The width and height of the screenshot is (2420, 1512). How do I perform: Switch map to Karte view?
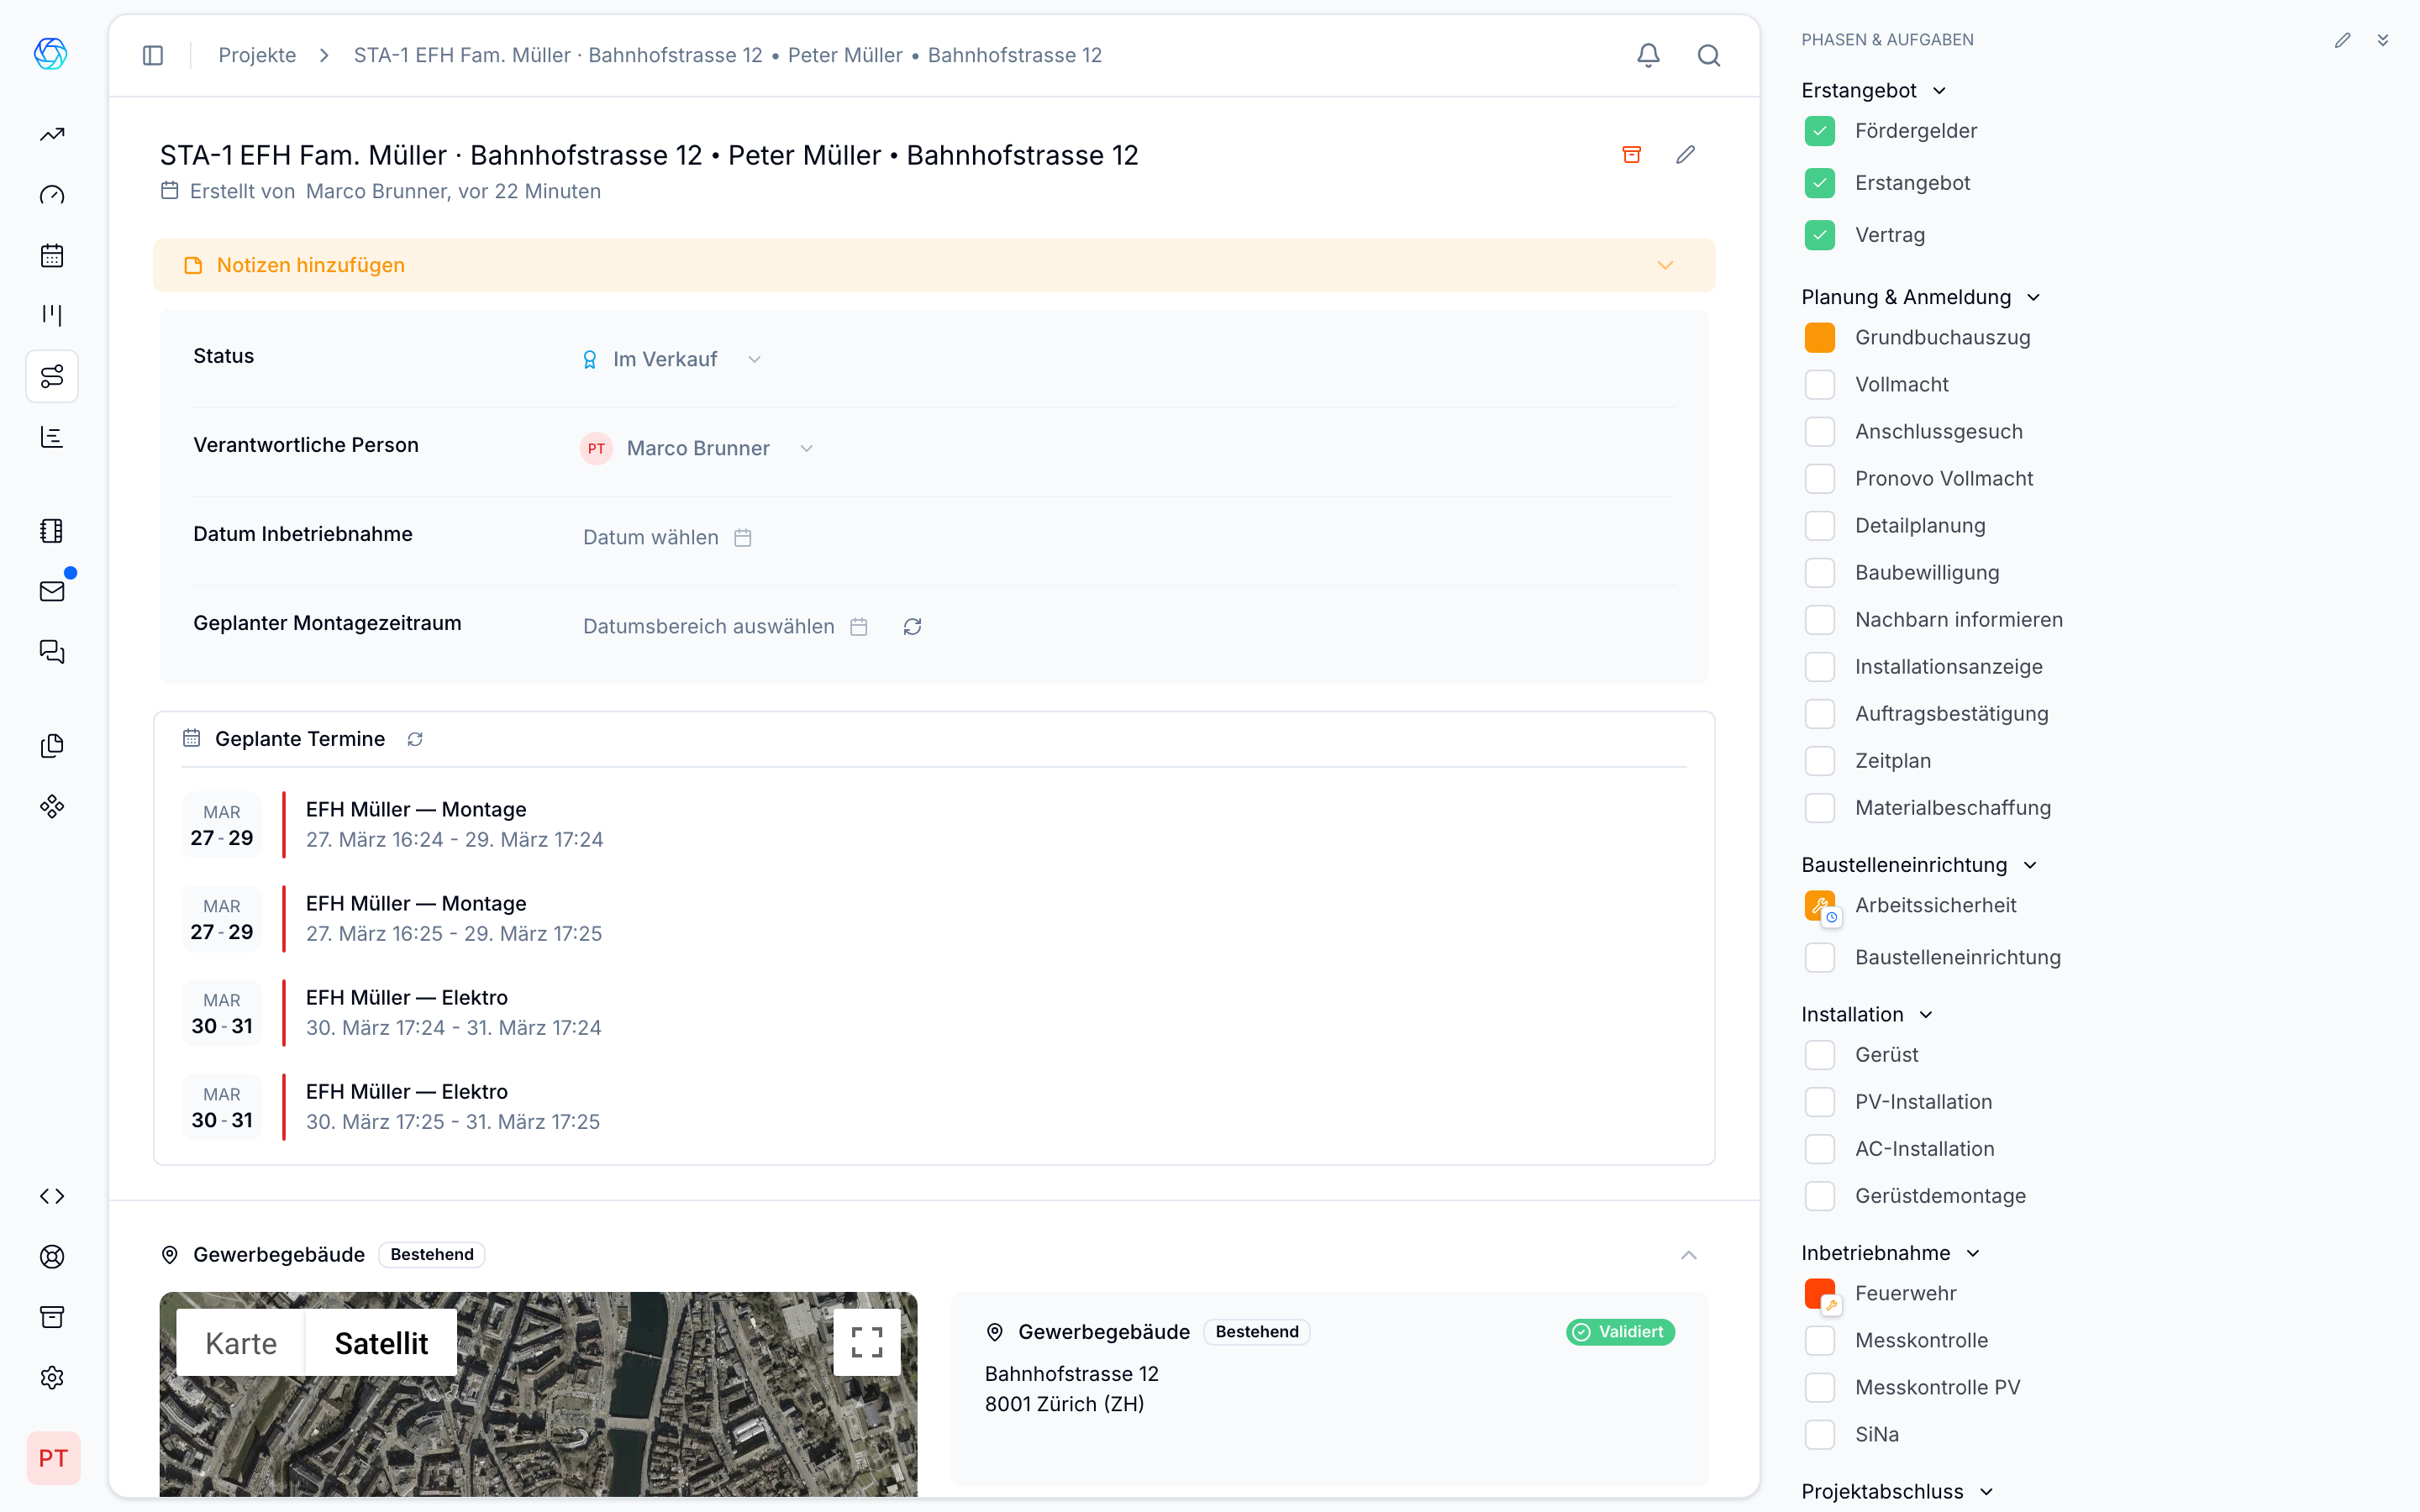pos(241,1343)
